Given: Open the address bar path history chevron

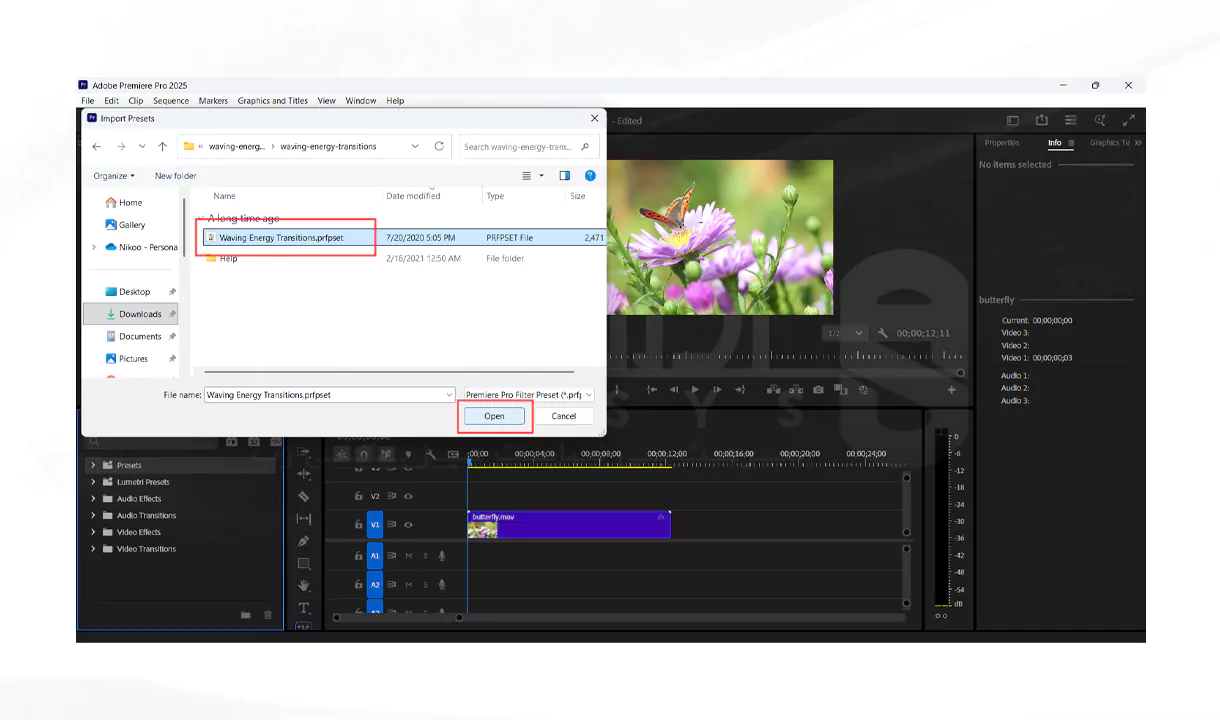Looking at the screenshot, I should tap(415, 146).
